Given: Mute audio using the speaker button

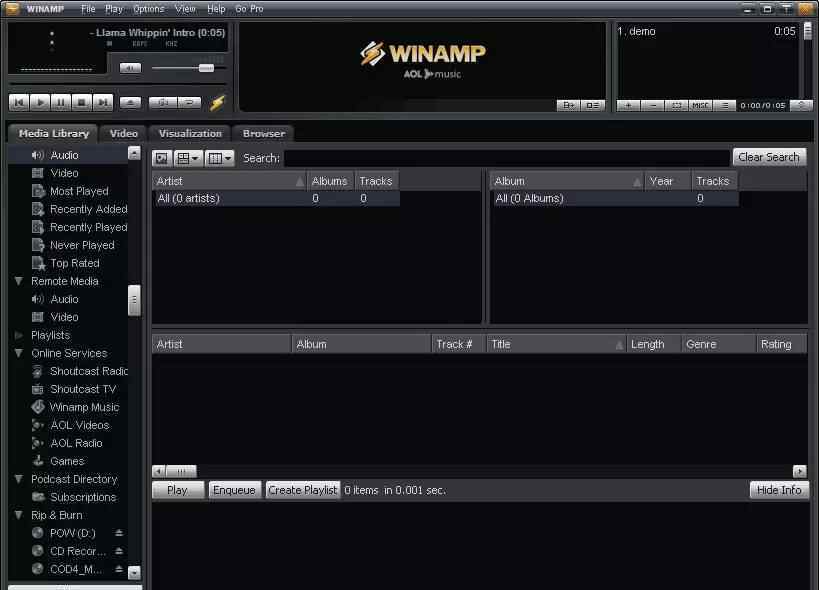Looking at the screenshot, I should [x=130, y=68].
